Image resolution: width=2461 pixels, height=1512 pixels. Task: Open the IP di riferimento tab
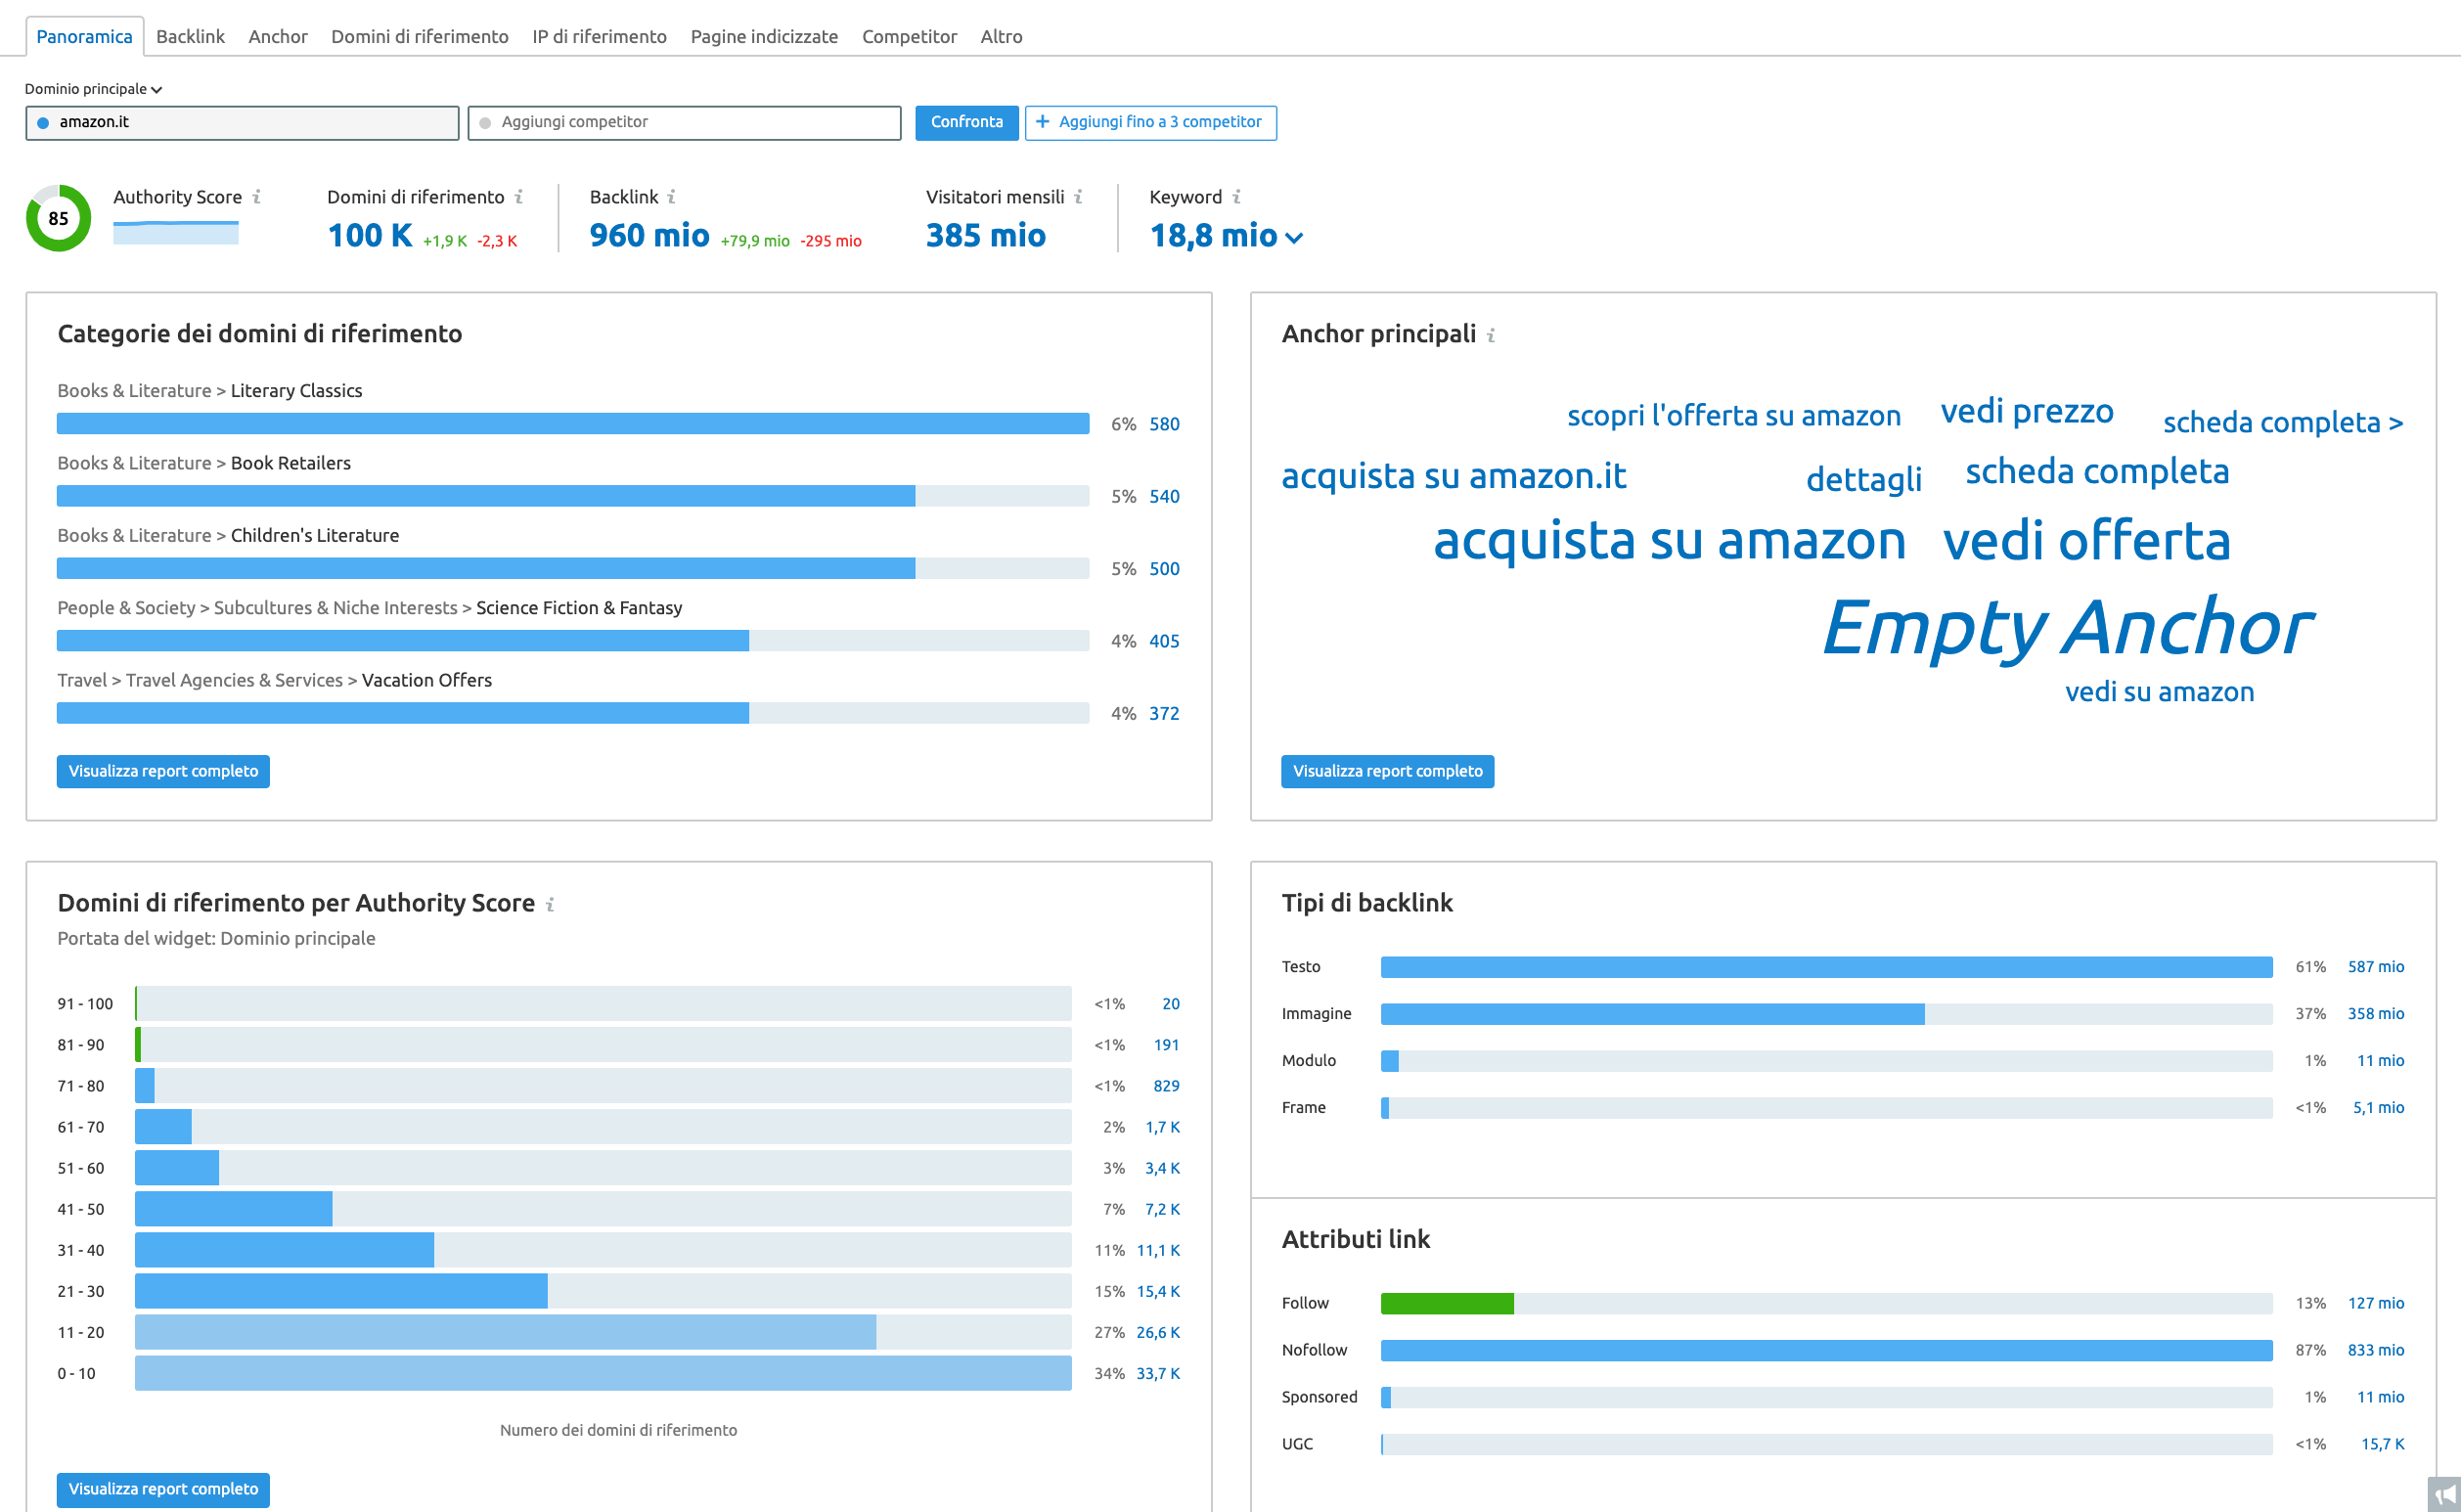click(x=599, y=36)
